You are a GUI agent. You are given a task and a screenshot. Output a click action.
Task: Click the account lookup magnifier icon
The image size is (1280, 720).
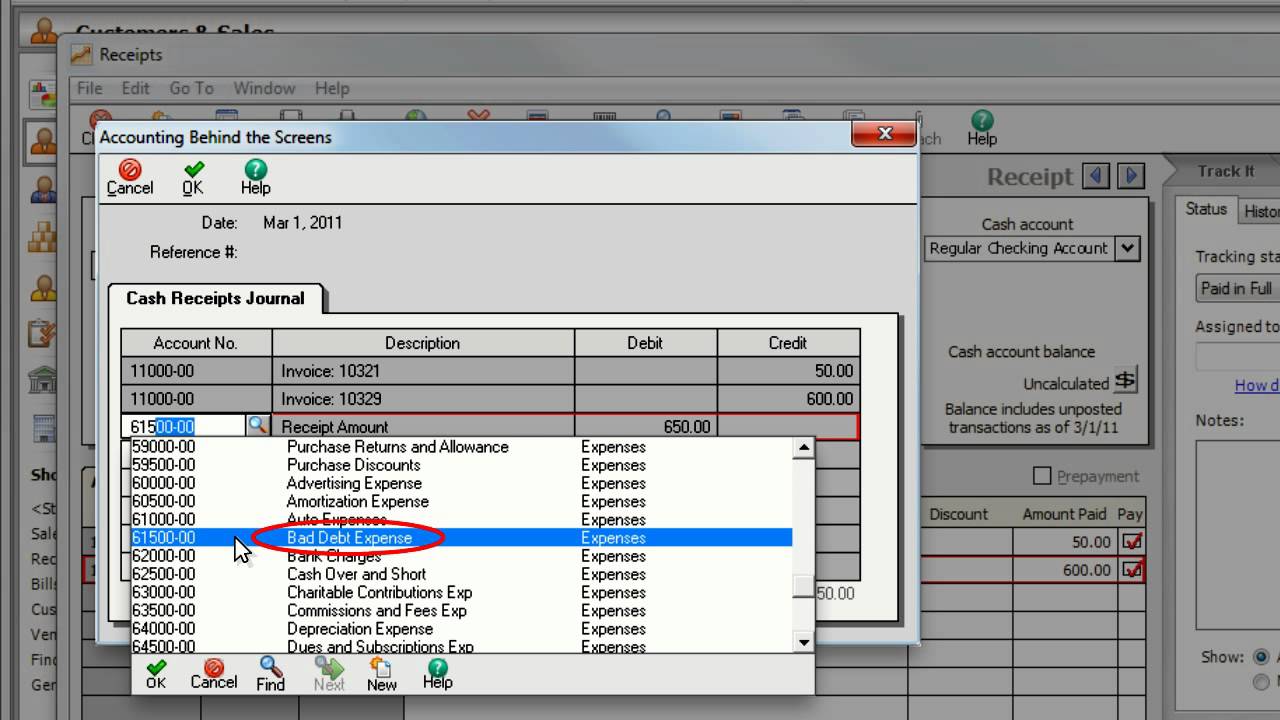tap(258, 425)
